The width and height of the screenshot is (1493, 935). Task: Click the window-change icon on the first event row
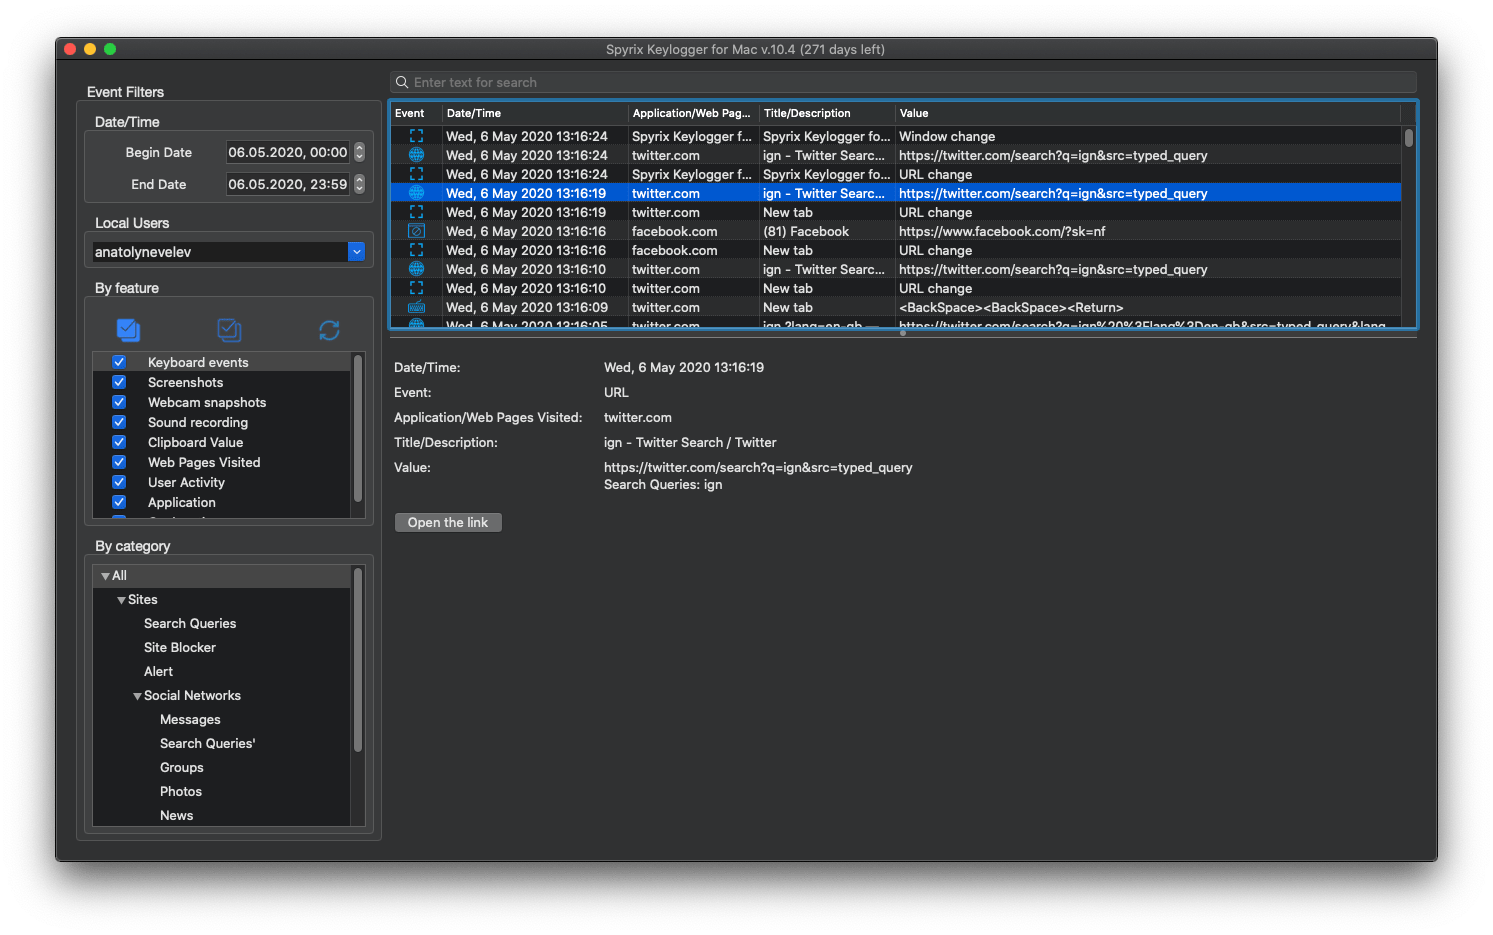click(416, 136)
